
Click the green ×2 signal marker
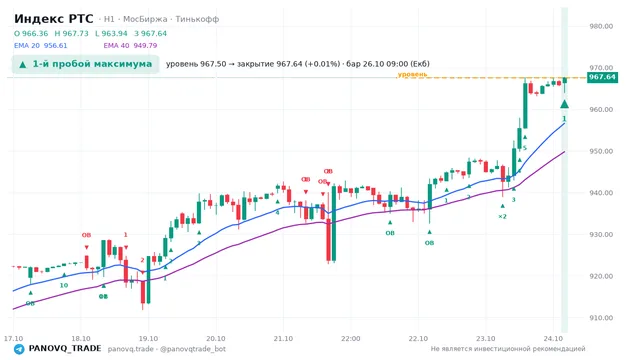pos(502,216)
